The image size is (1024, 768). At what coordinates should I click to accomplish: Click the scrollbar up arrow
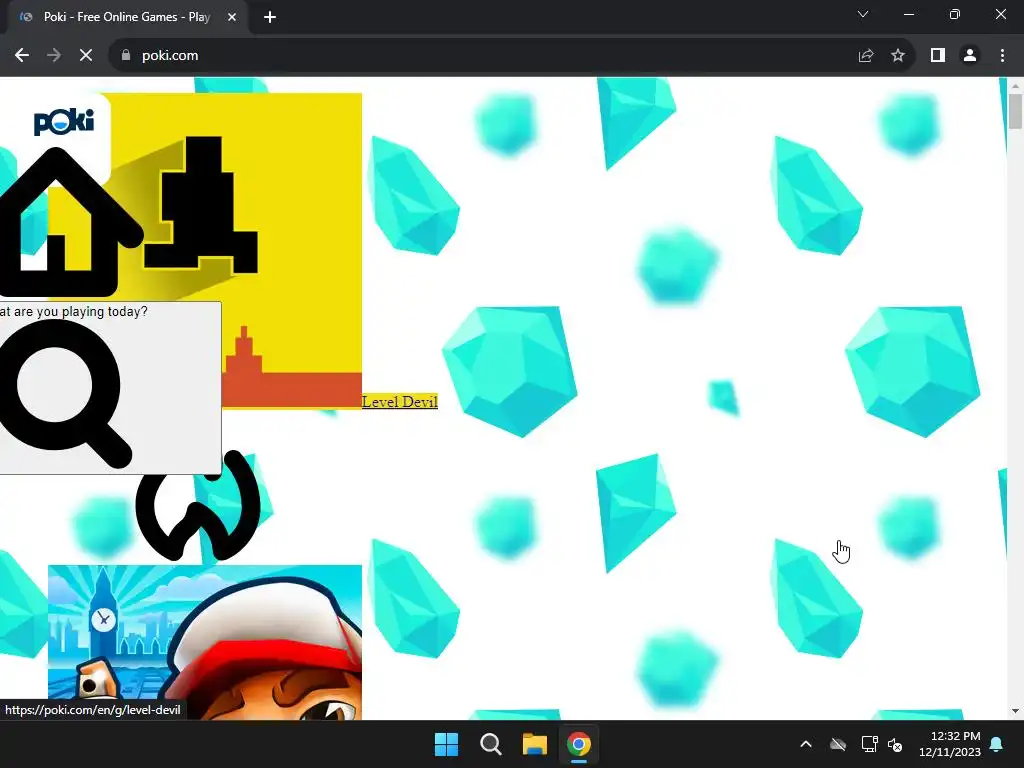[x=1015, y=86]
